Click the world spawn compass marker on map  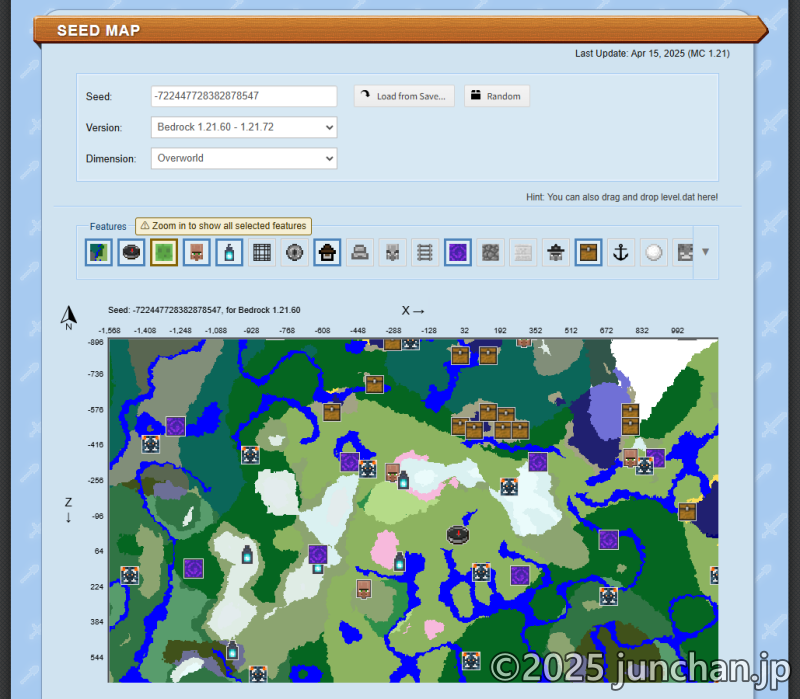(x=458, y=534)
